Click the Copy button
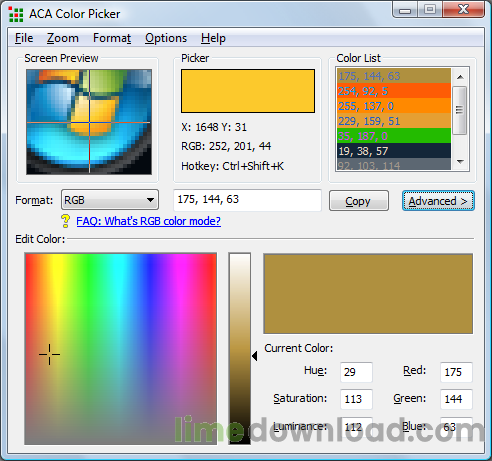492x461 pixels. pyautogui.click(x=359, y=201)
